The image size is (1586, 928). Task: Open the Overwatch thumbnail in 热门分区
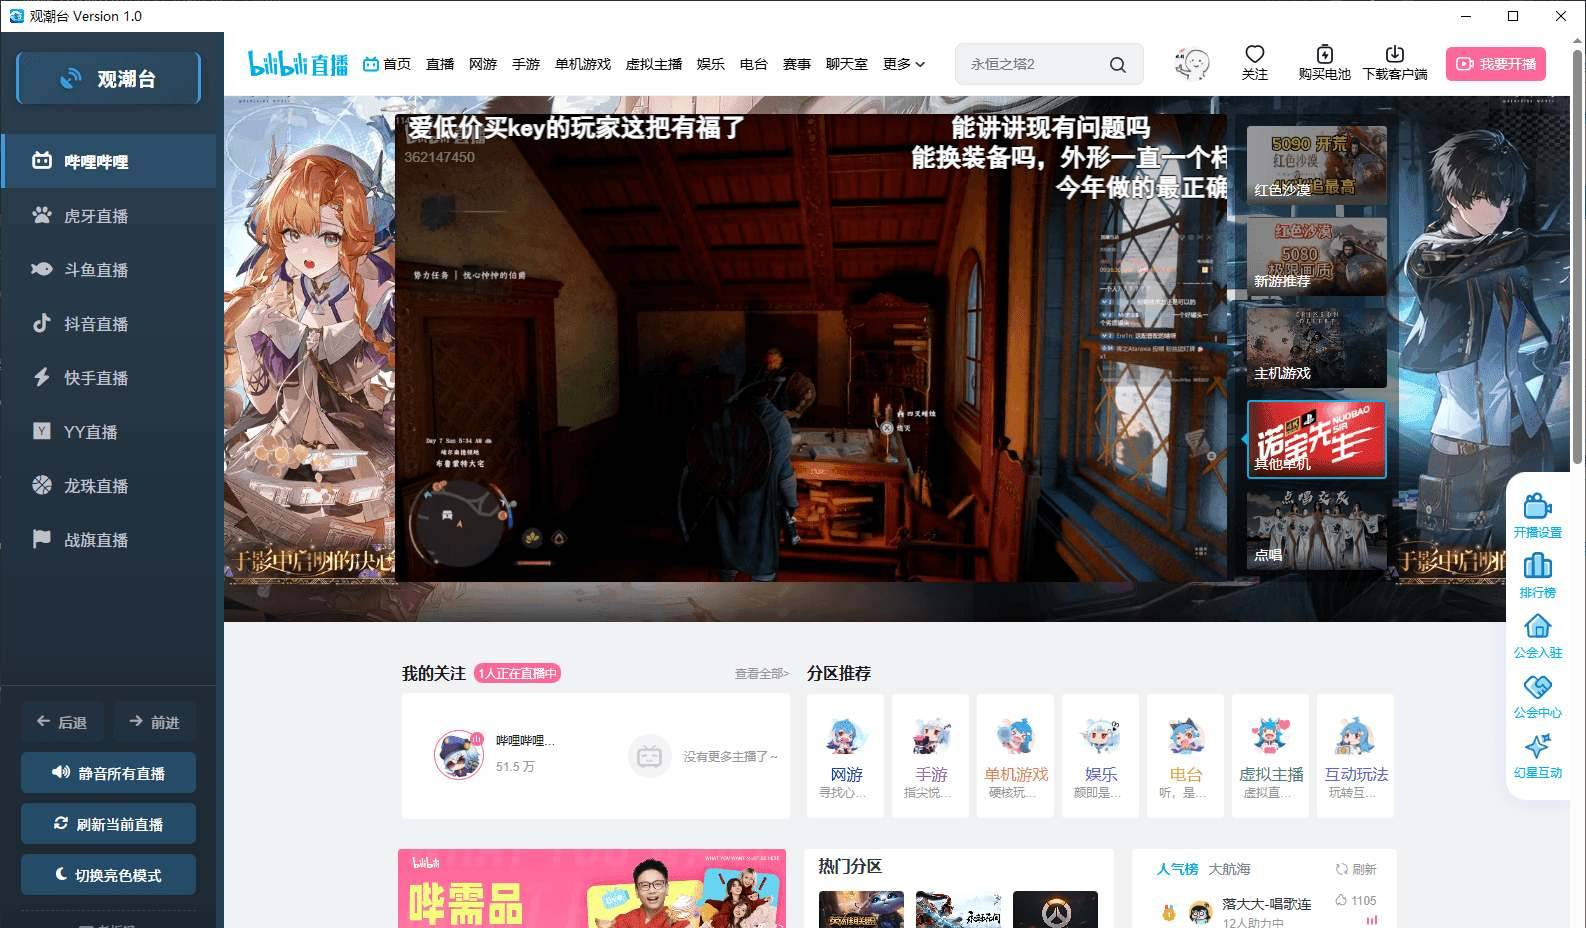click(1055, 909)
